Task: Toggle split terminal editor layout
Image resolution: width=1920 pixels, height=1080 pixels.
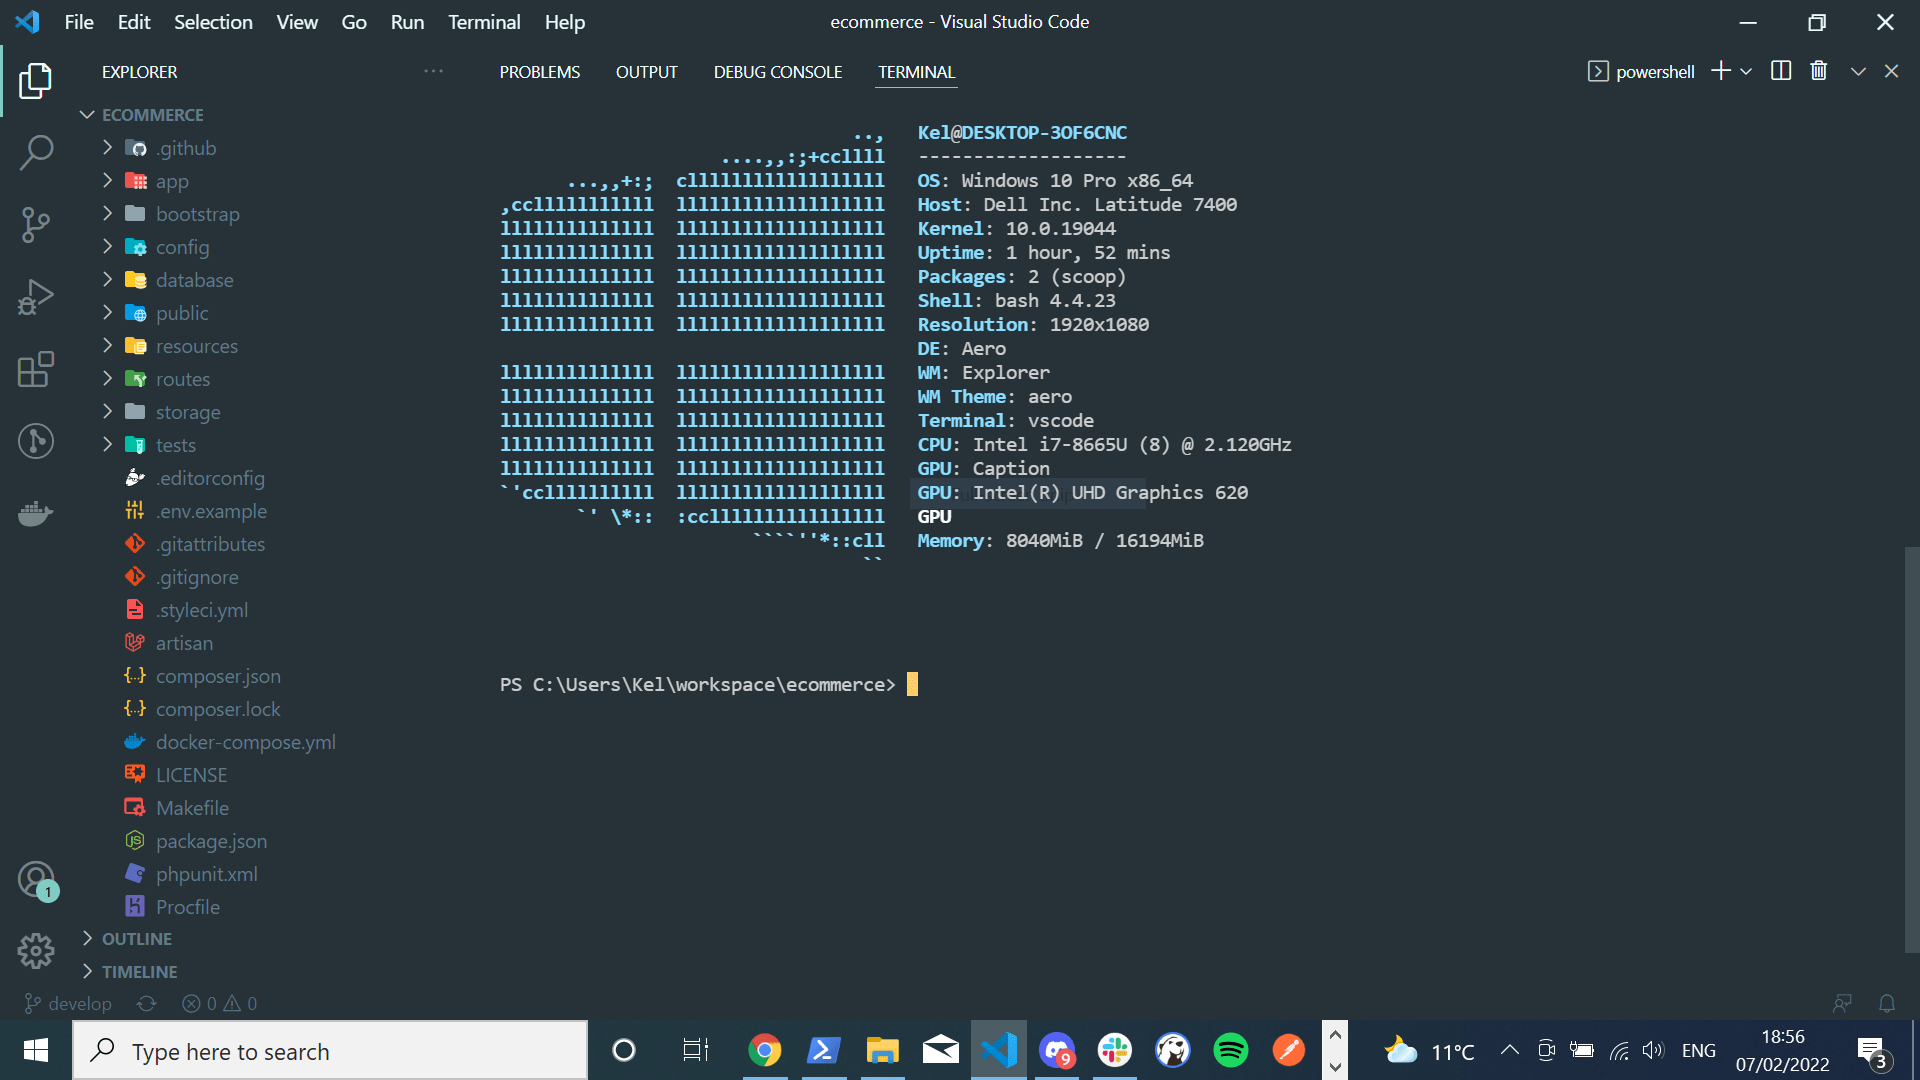Action: click(x=1780, y=71)
